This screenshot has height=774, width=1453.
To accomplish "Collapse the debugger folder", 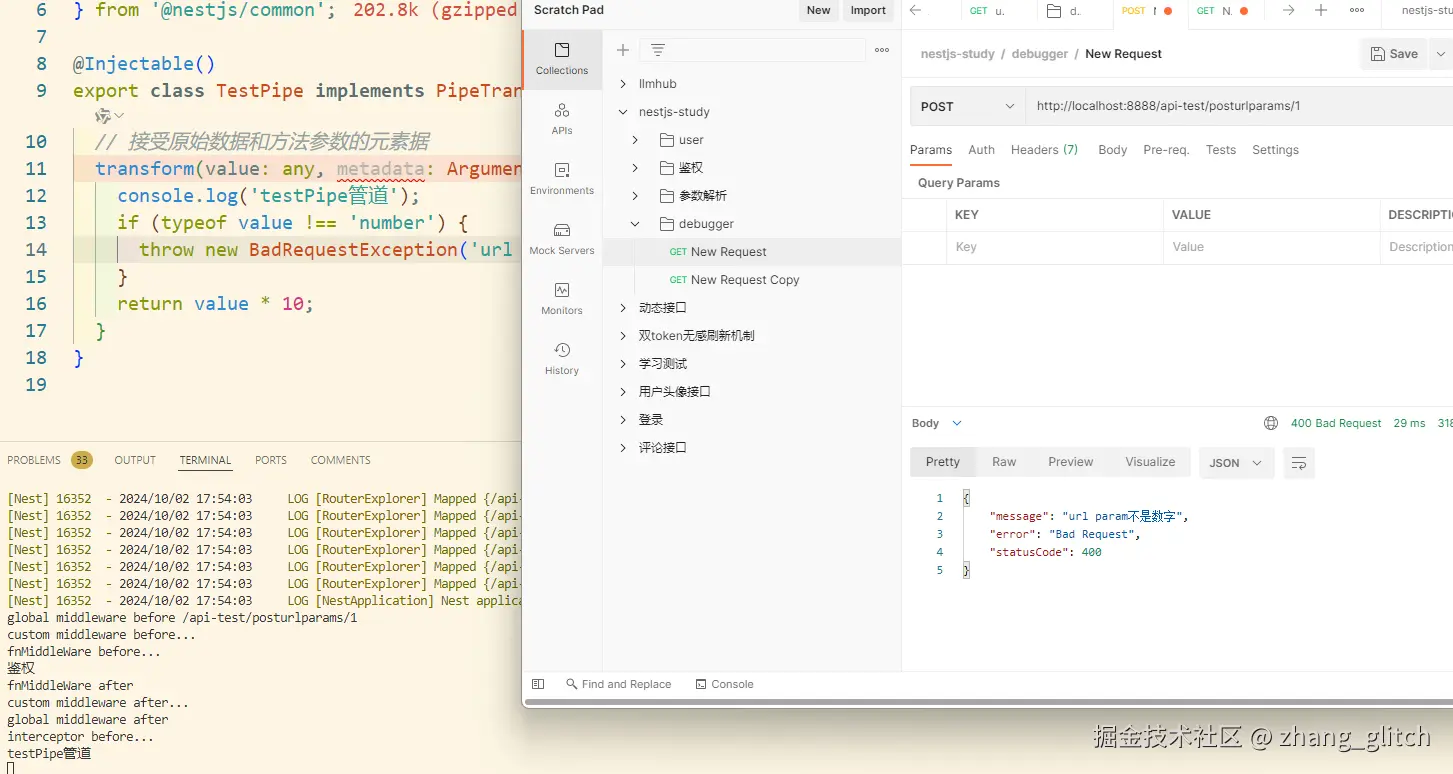I will (635, 224).
